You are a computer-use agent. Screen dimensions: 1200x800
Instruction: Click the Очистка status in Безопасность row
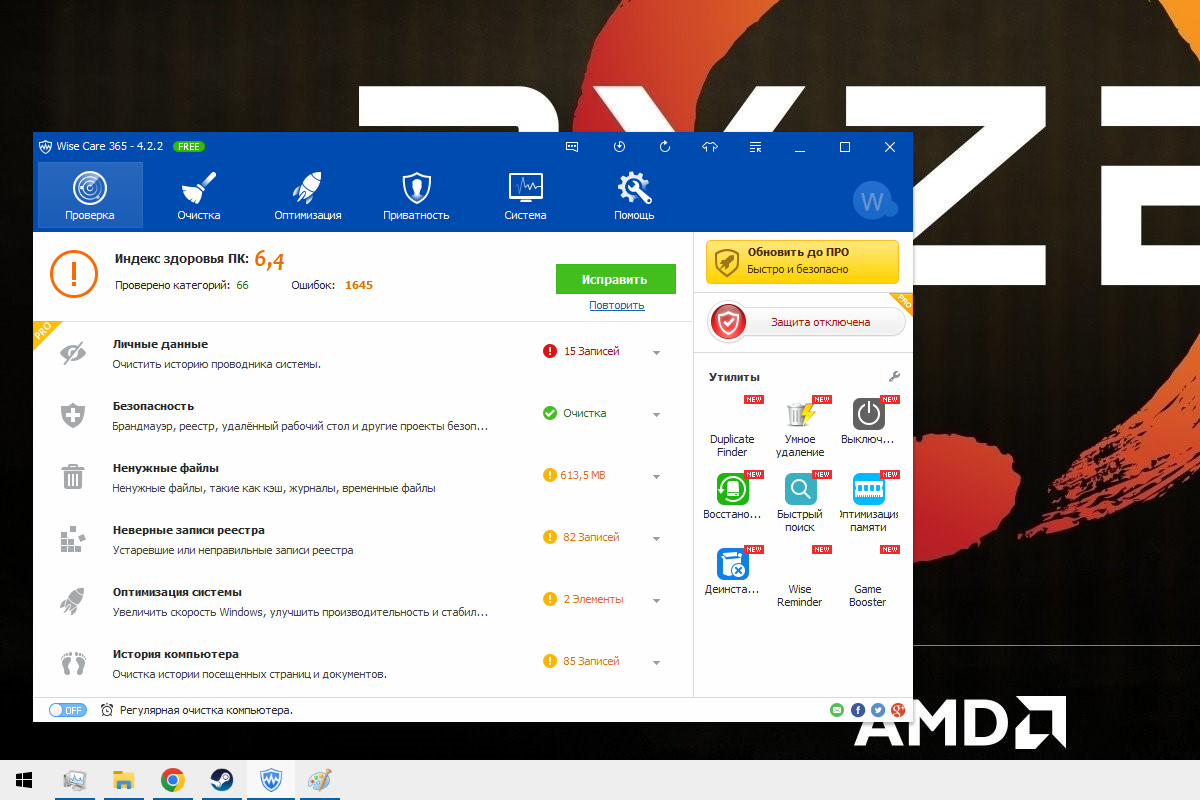click(x=584, y=413)
